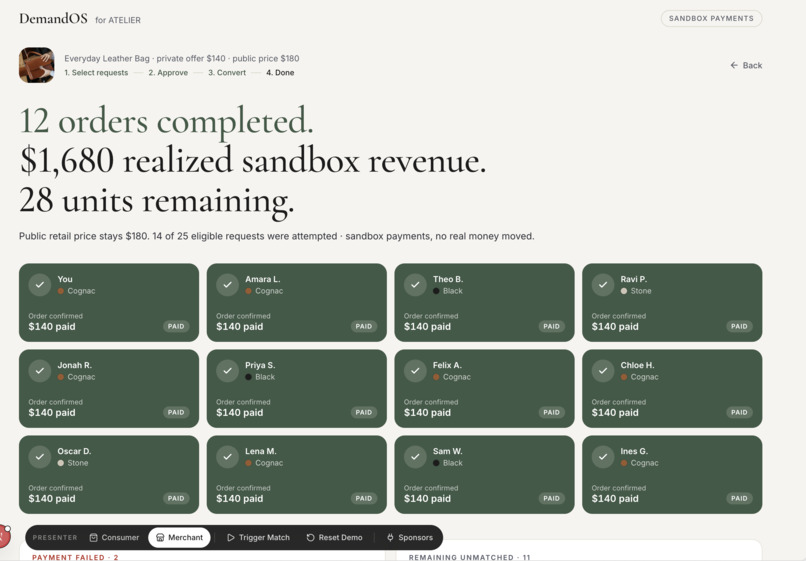Viewport: 806px width, 561px height.
Task: Click the 'PAYMENT FAILED · 2' section heading
Action: tap(75, 557)
